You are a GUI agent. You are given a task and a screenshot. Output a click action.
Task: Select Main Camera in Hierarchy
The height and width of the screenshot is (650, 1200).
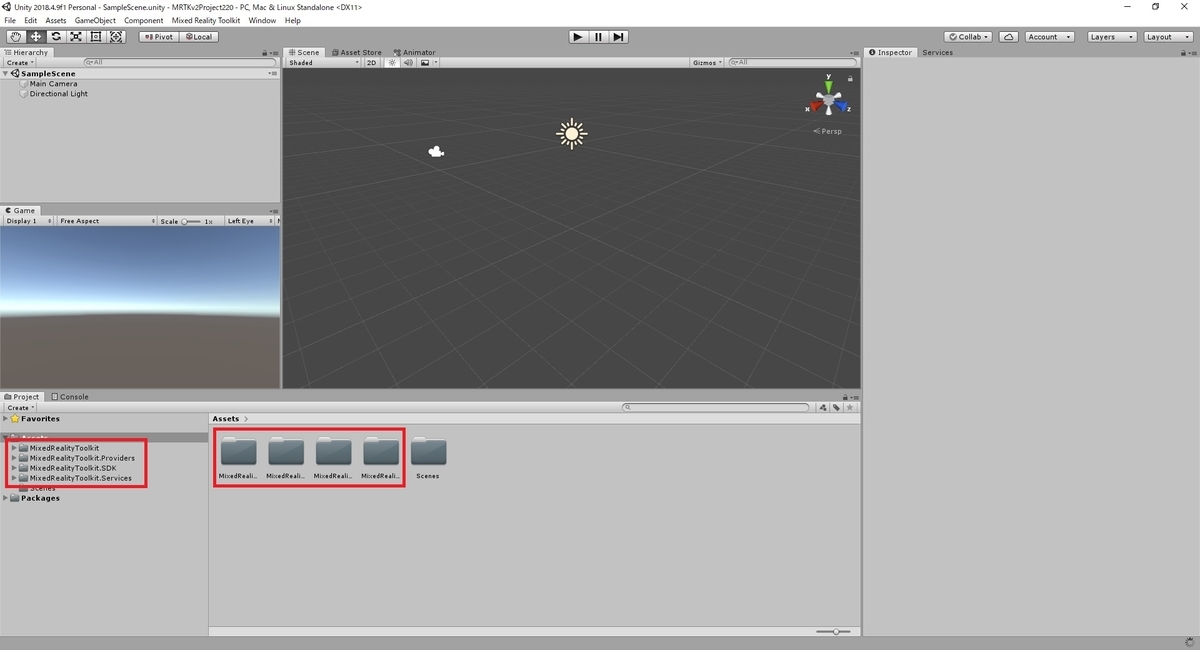53,84
